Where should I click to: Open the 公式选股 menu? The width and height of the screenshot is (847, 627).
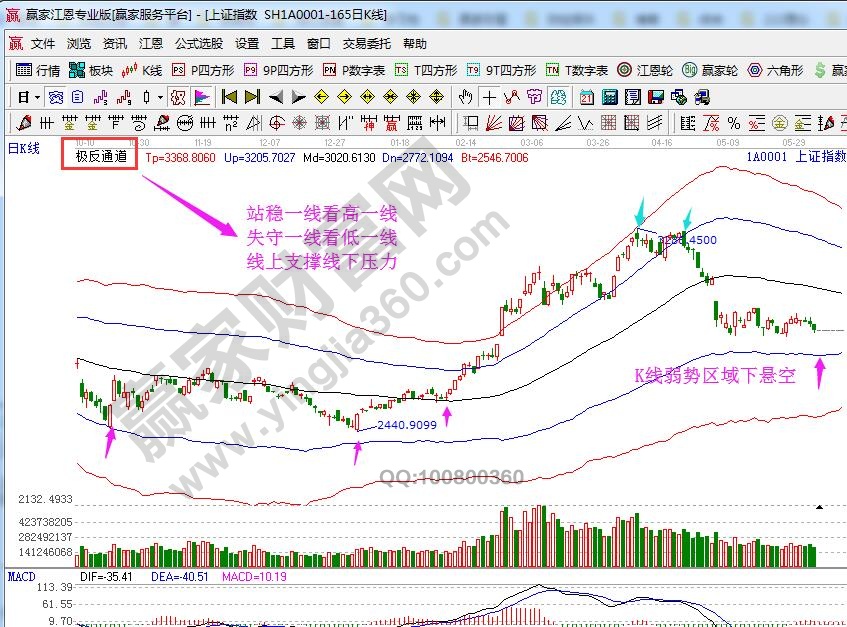pos(199,44)
